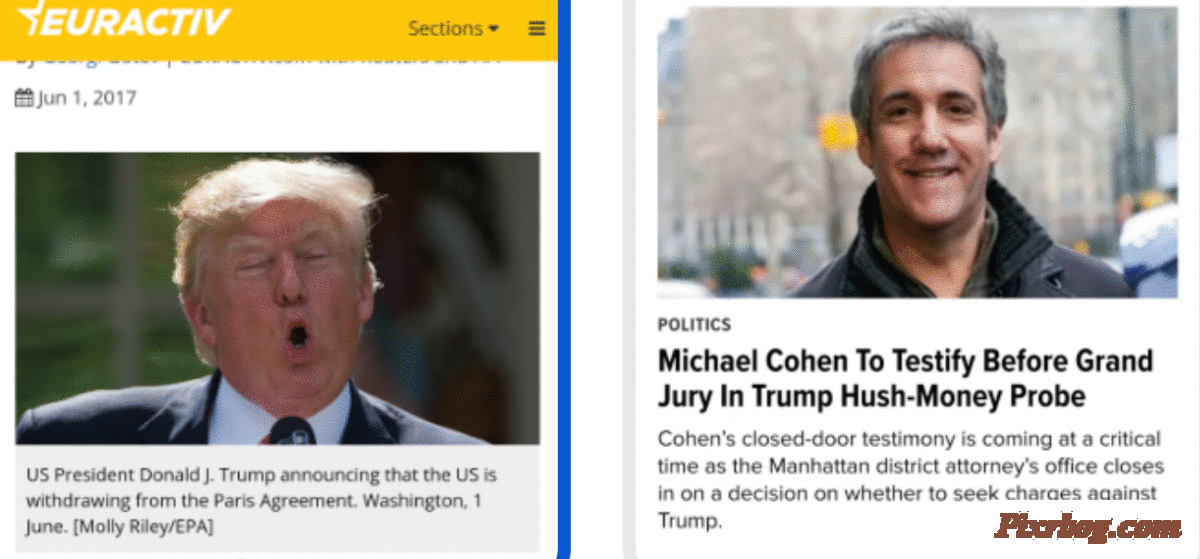The width and height of the screenshot is (1200, 559).
Task: Click the Cohen closed-door testimony summary text
Action: pyautogui.click(x=910, y=480)
